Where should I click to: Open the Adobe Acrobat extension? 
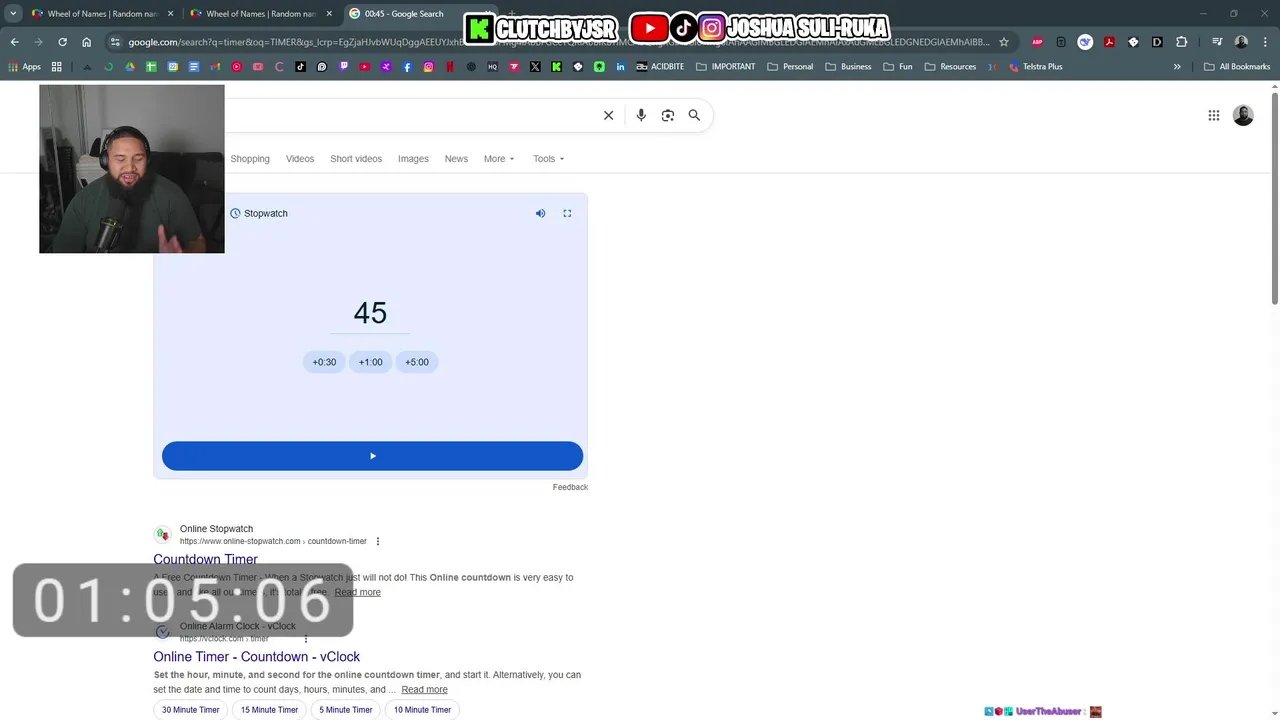(x=1109, y=42)
